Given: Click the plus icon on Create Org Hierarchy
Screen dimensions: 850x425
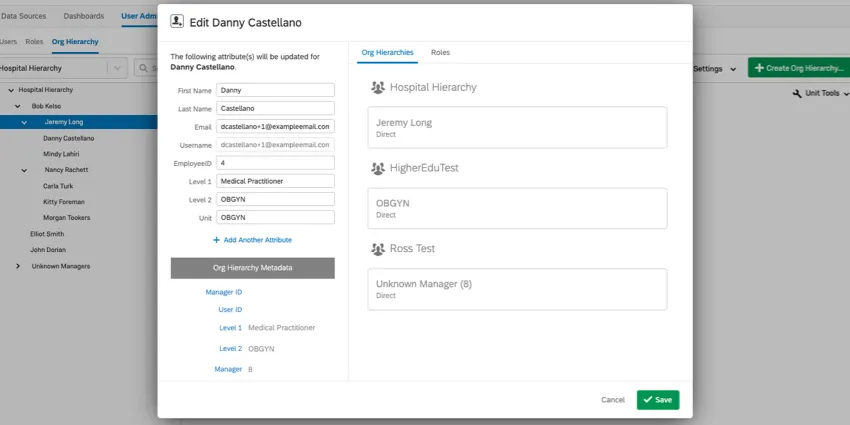Looking at the screenshot, I should pyautogui.click(x=759, y=68).
